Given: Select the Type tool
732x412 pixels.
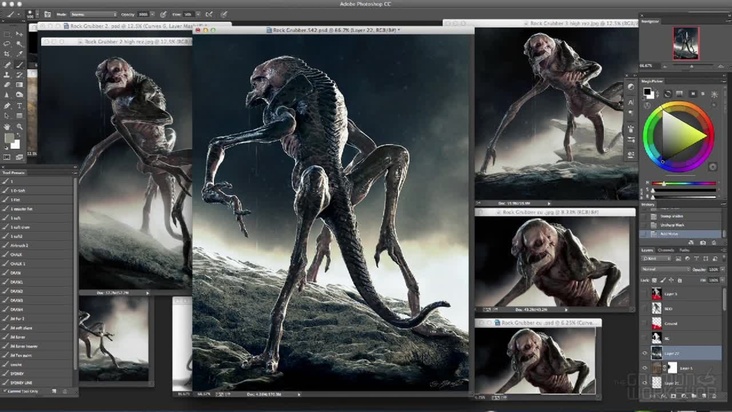Looking at the screenshot, I should coord(19,104).
